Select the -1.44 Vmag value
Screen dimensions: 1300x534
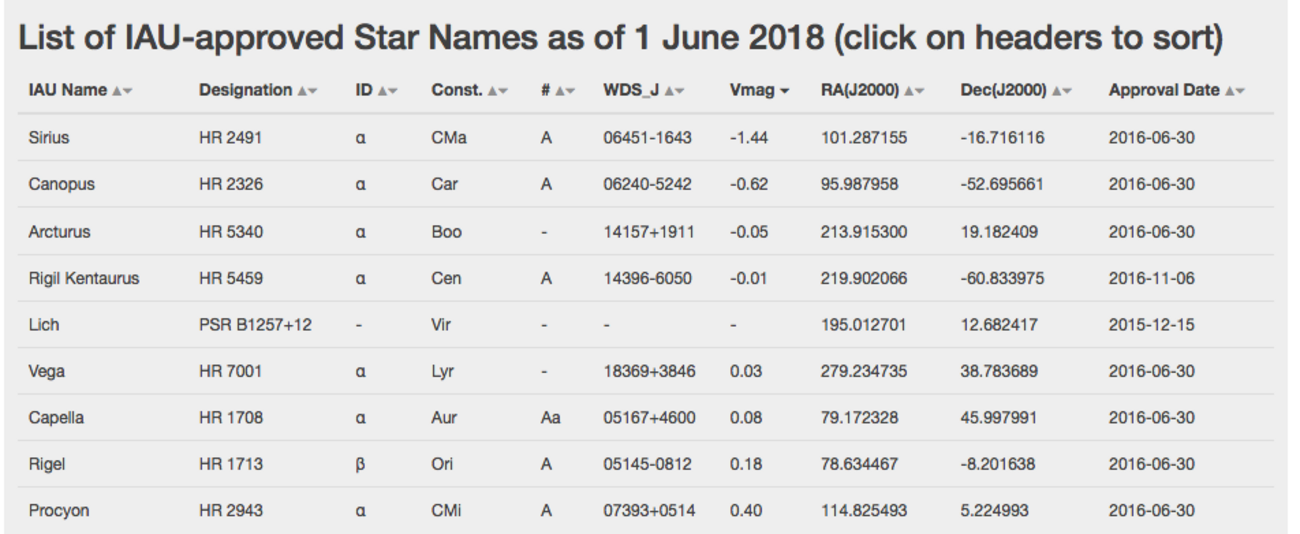pyautogui.click(x=749, y=138)
